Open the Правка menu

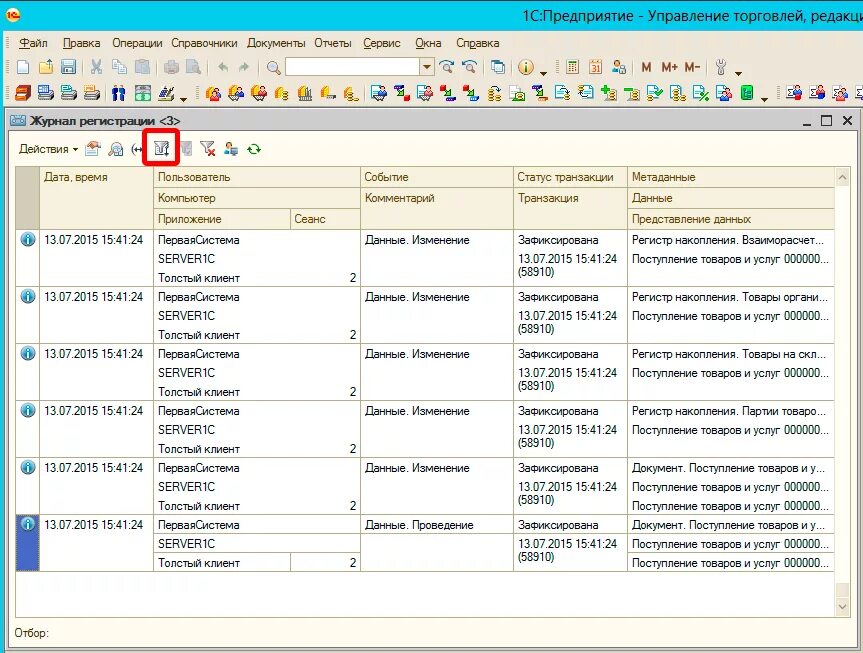click(81, 43)
